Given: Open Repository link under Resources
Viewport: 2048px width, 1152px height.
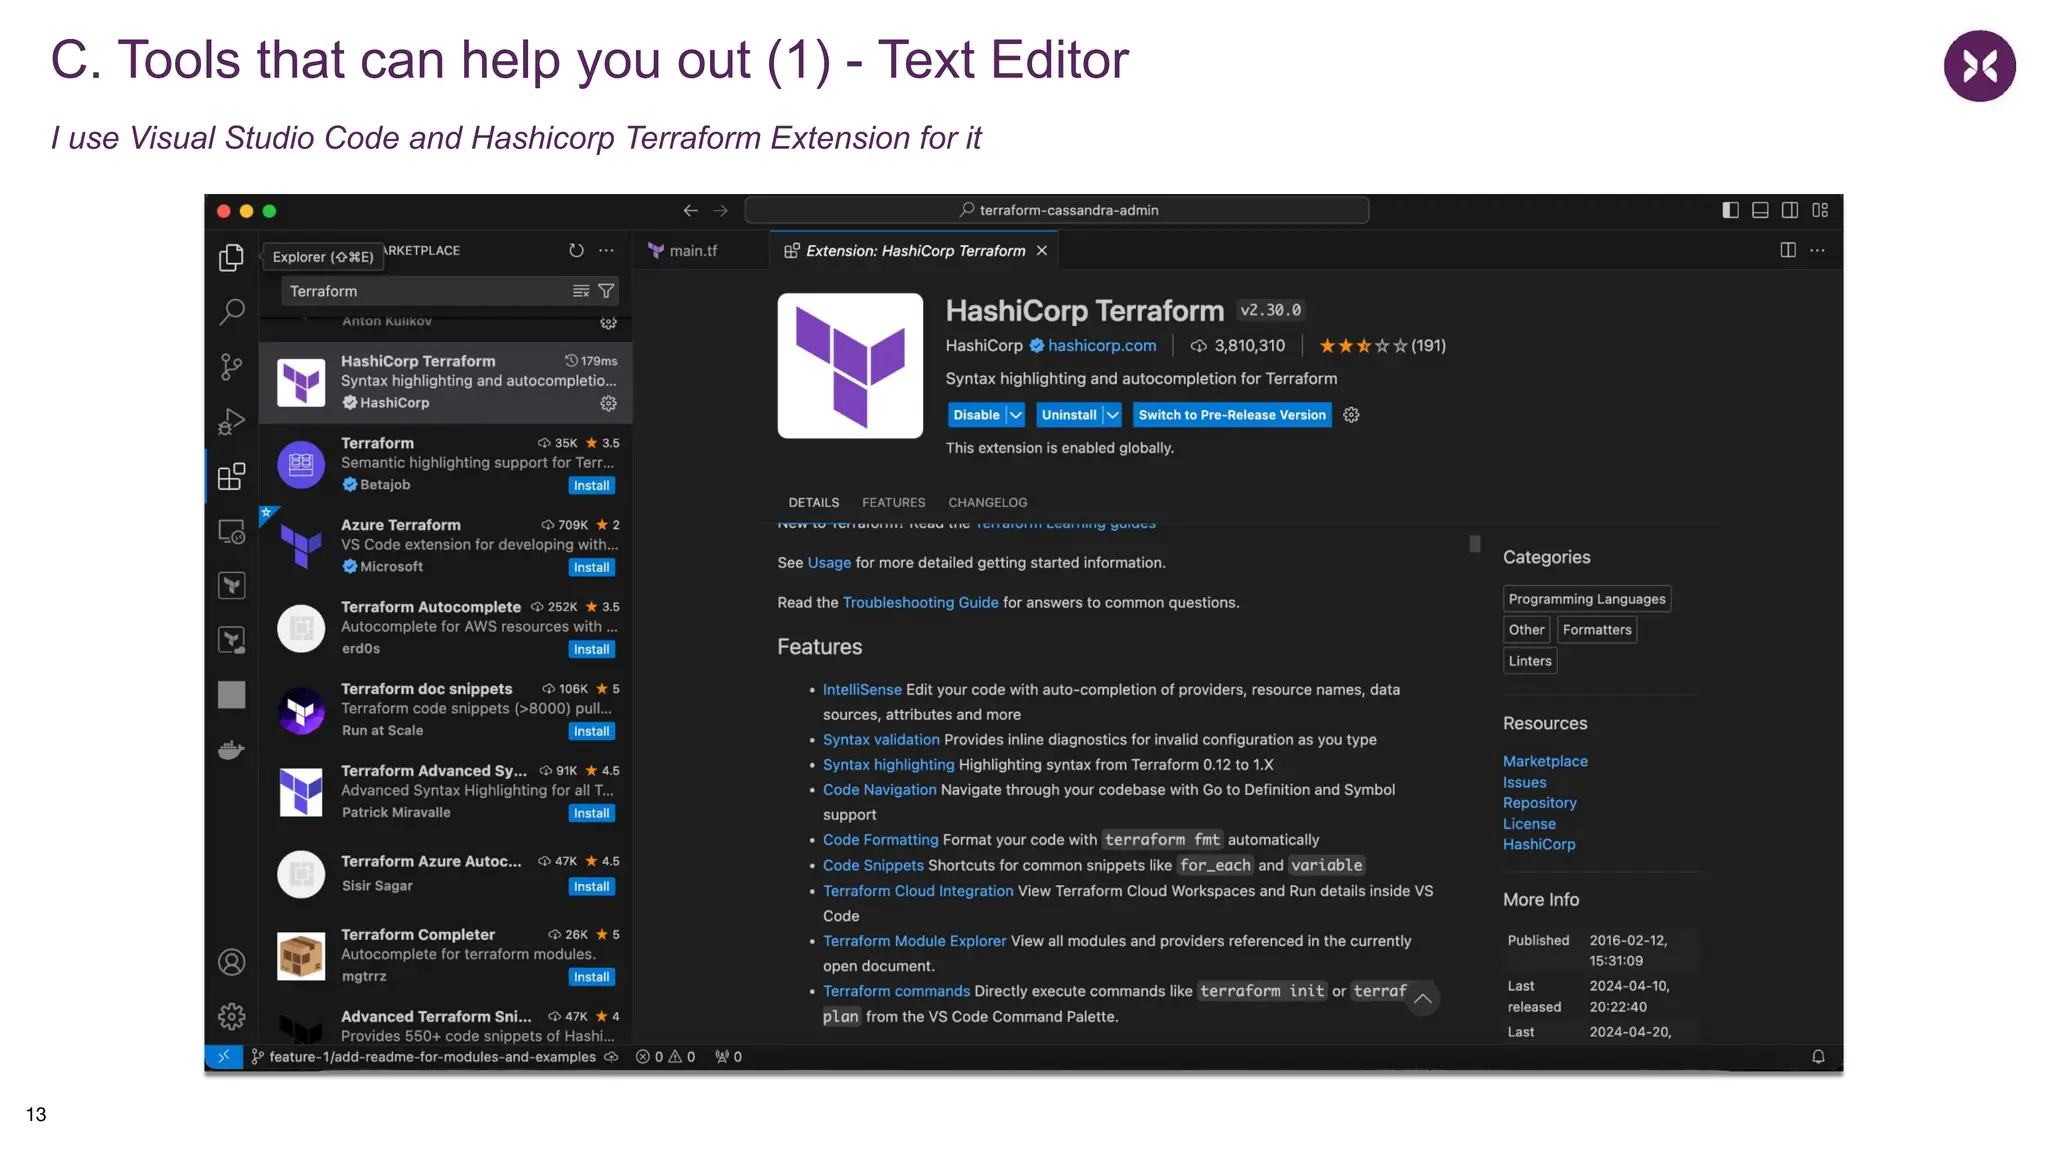Looking at the screenshot, I should pyautogui.click(x=1540, y=803).
